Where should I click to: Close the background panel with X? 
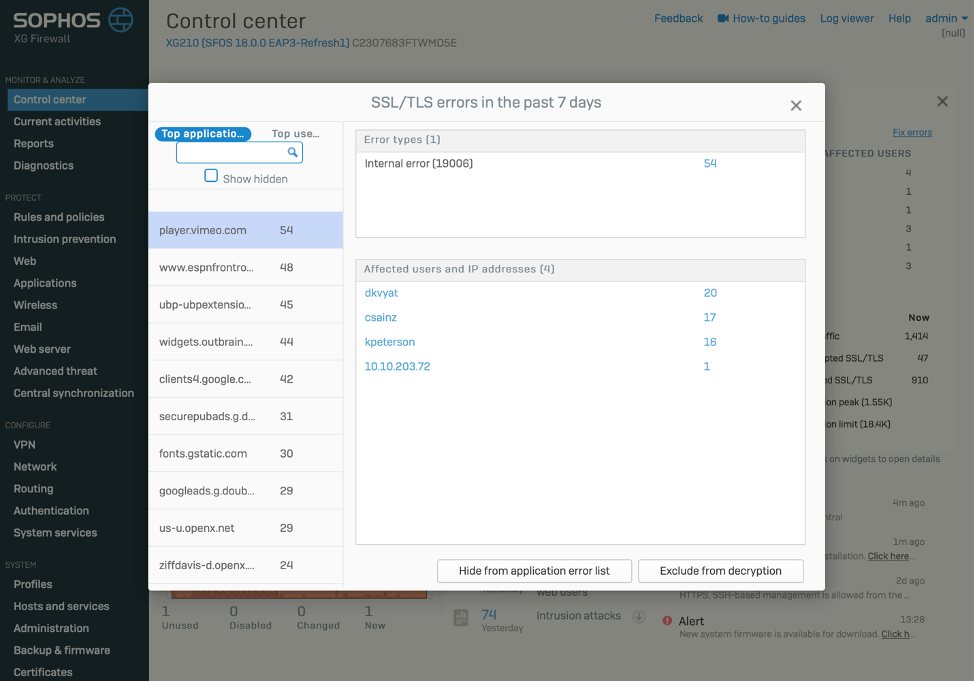942,102
